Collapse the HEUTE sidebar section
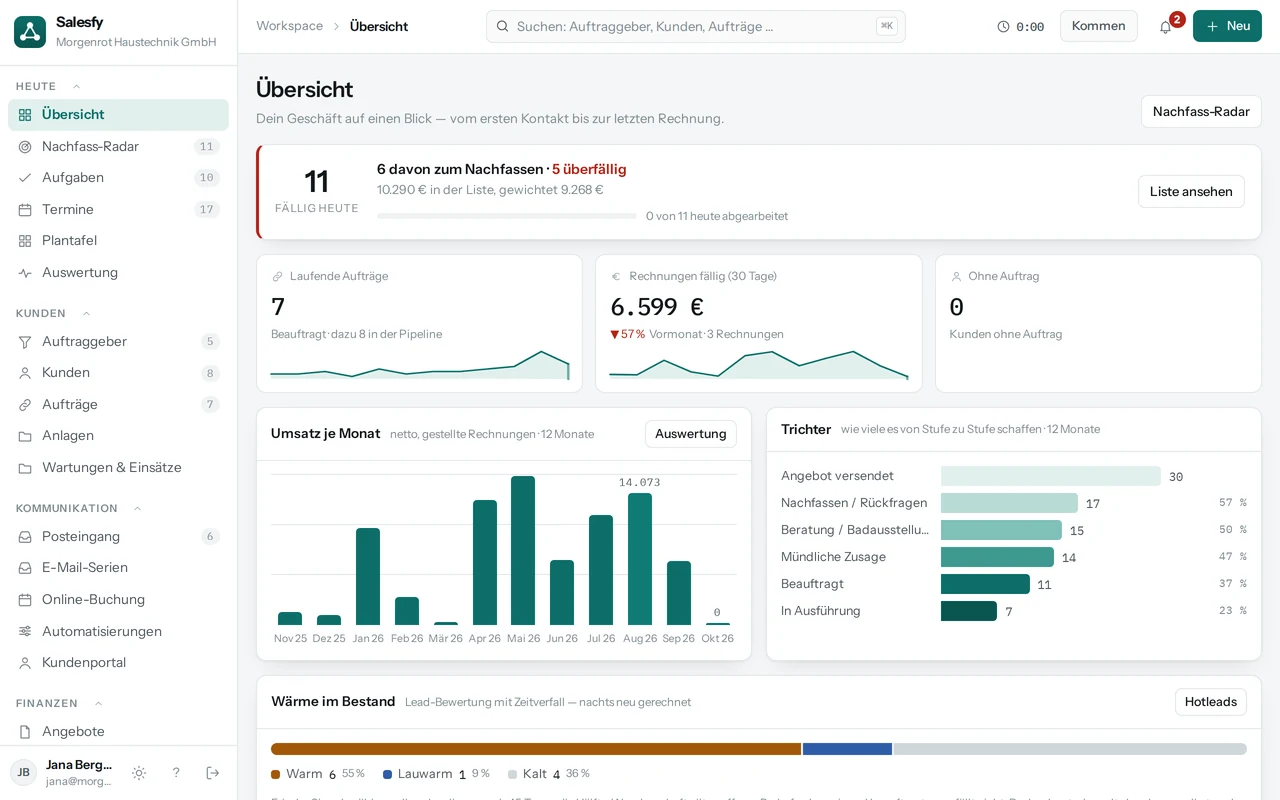 coord(76,87)
